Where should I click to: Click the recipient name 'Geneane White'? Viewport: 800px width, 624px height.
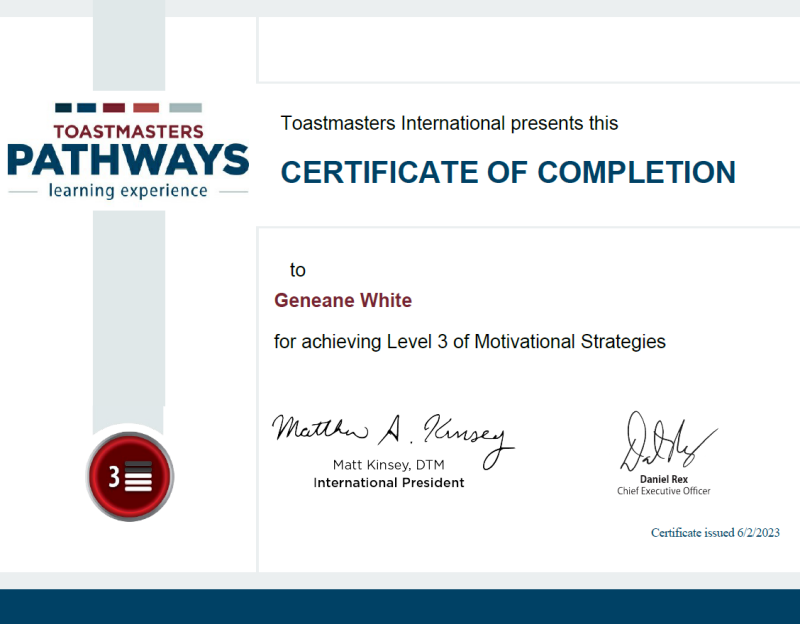coord(343,301)
